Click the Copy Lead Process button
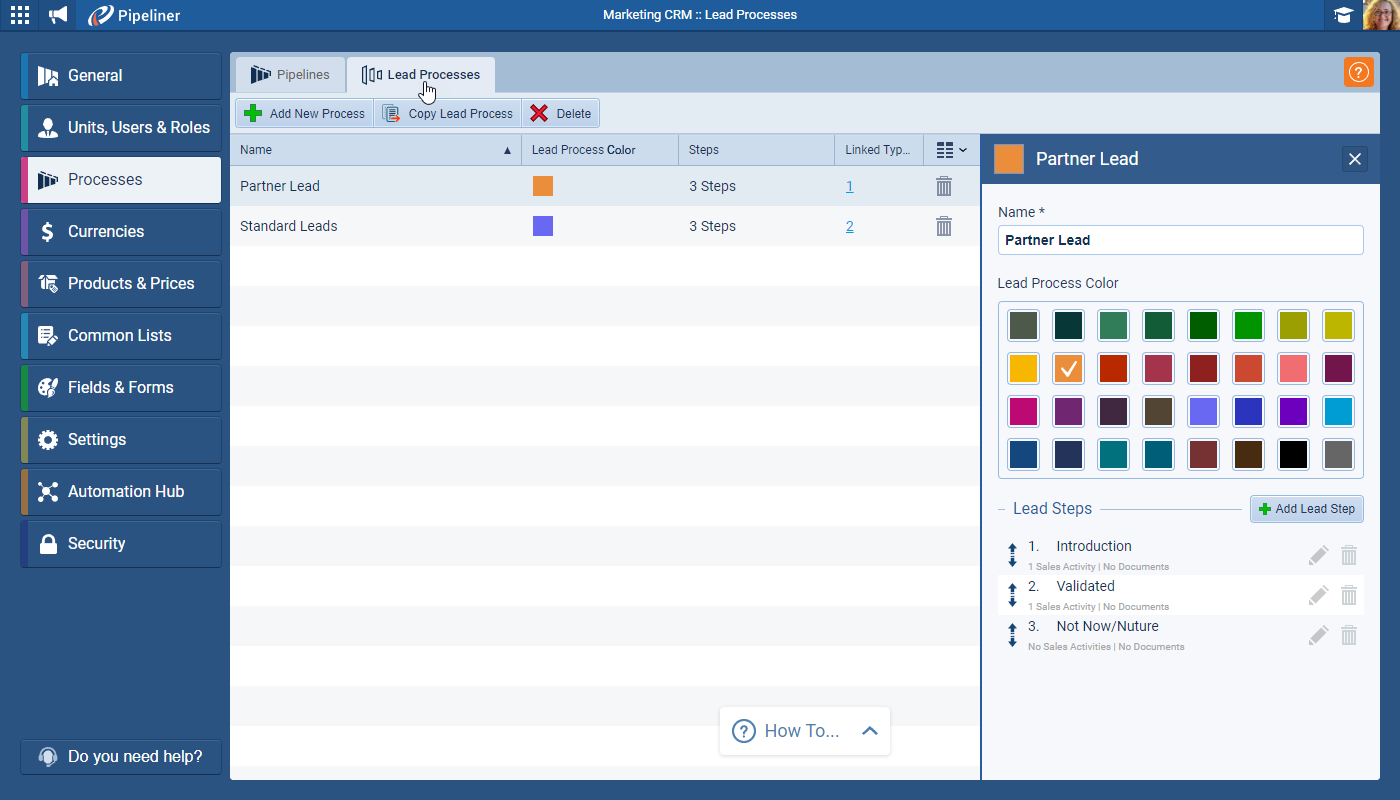 tap(448, 114)
